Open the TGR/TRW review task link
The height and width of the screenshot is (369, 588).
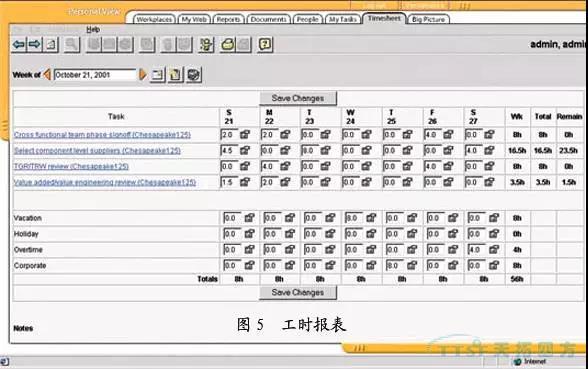71,166
